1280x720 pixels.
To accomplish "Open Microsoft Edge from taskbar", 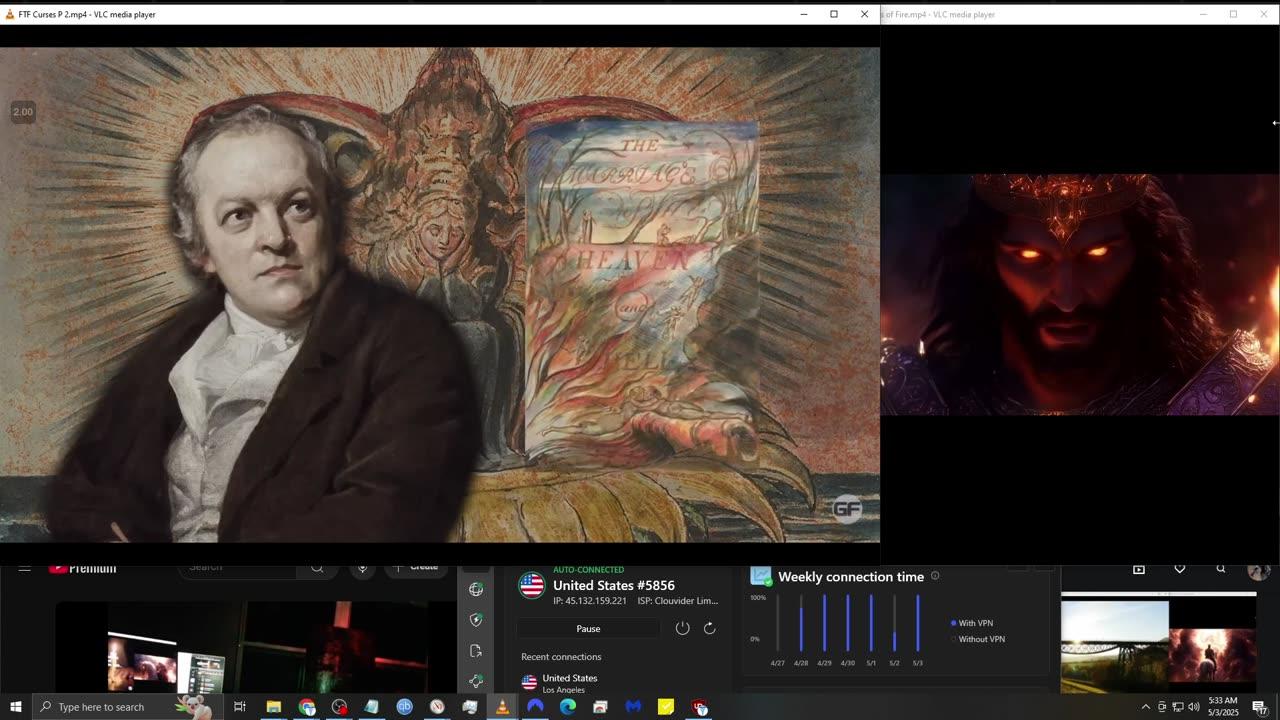I will 568,707.
